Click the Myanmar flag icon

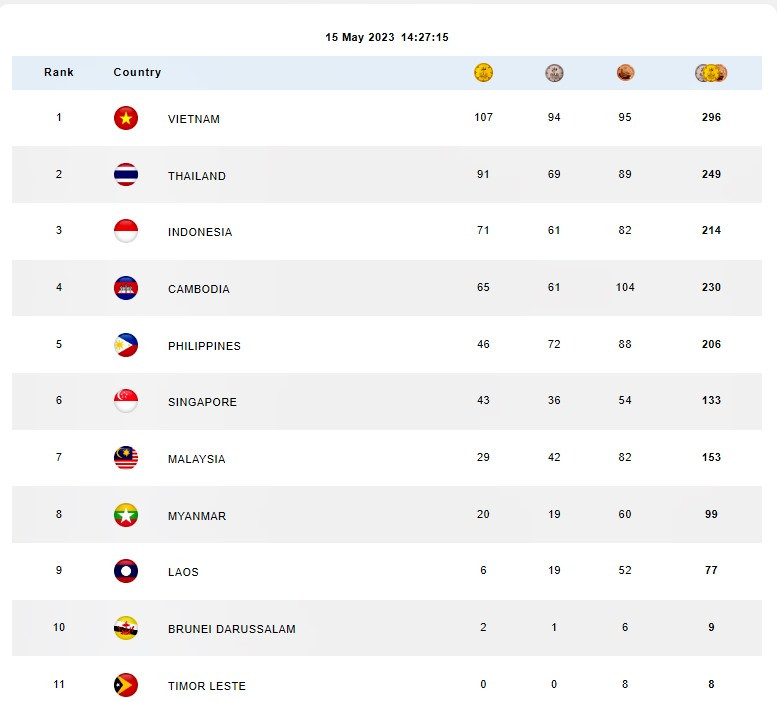point(126,515)
